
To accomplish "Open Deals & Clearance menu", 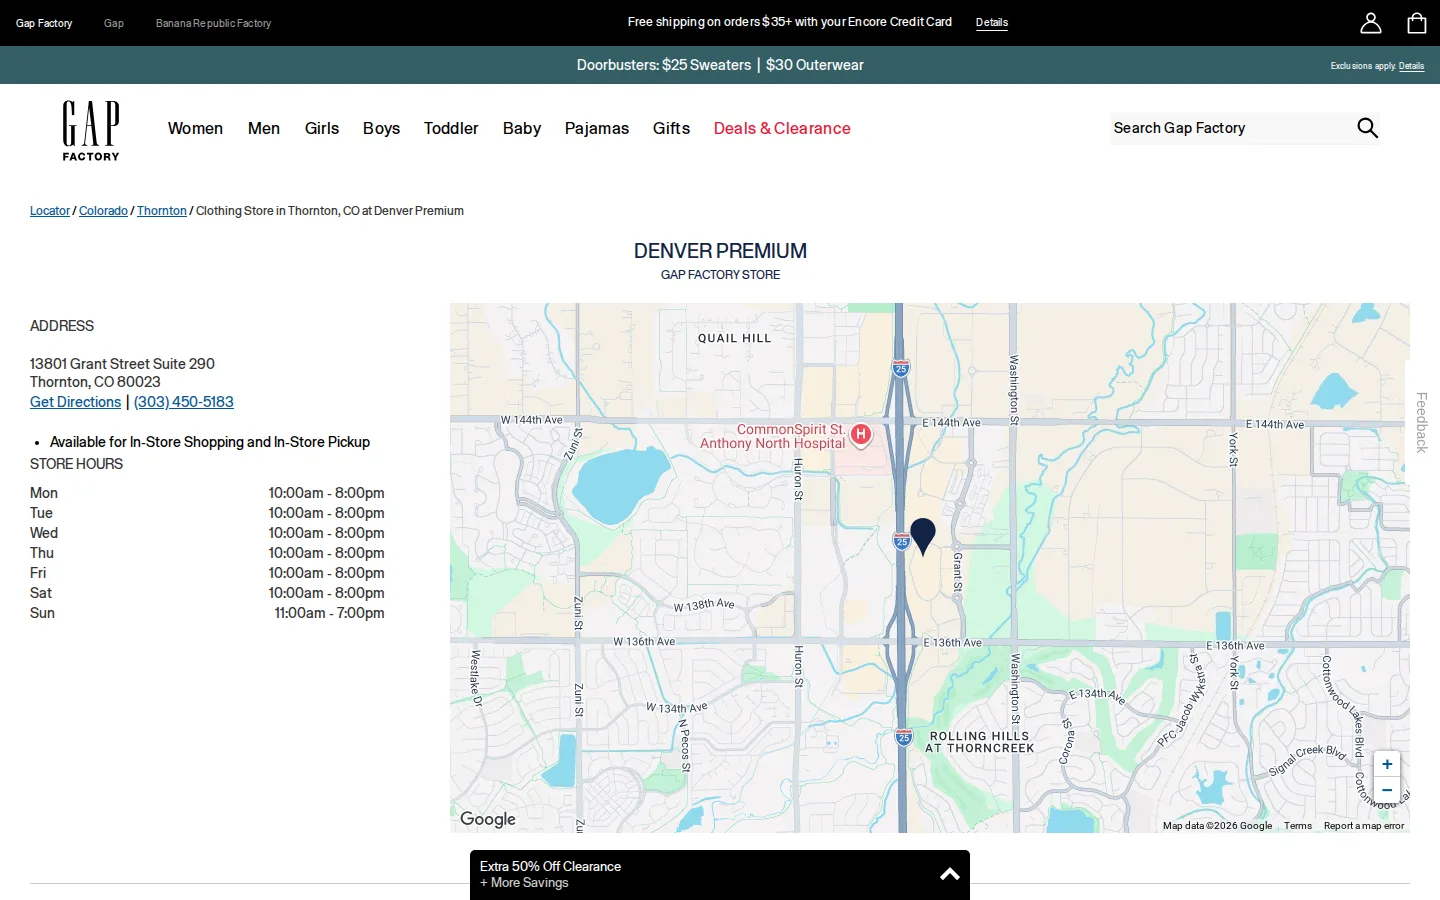I will (782, 128).
